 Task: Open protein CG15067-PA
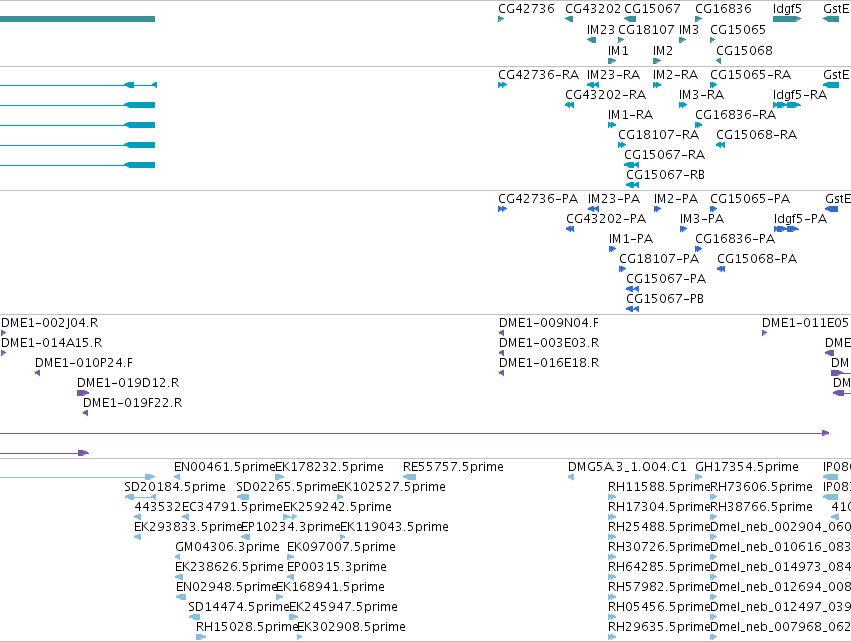tap(666, 278)
